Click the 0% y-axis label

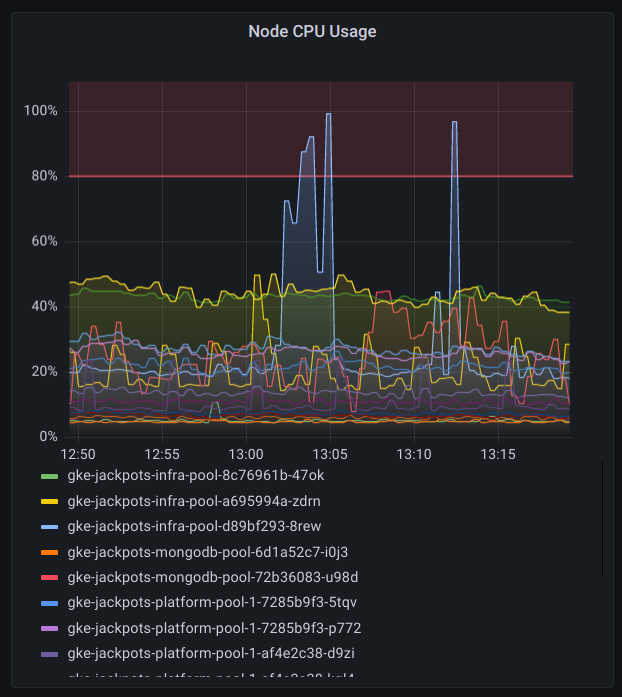[48, 437]
